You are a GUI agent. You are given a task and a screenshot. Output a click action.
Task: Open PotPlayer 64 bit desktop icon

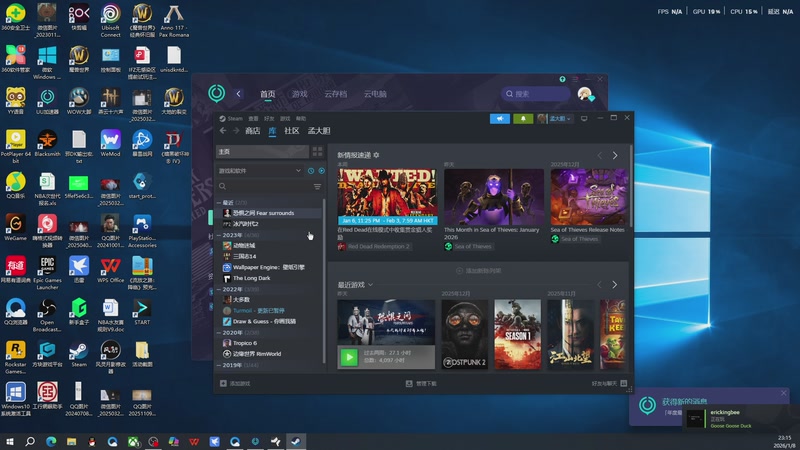tap(15, 146)
